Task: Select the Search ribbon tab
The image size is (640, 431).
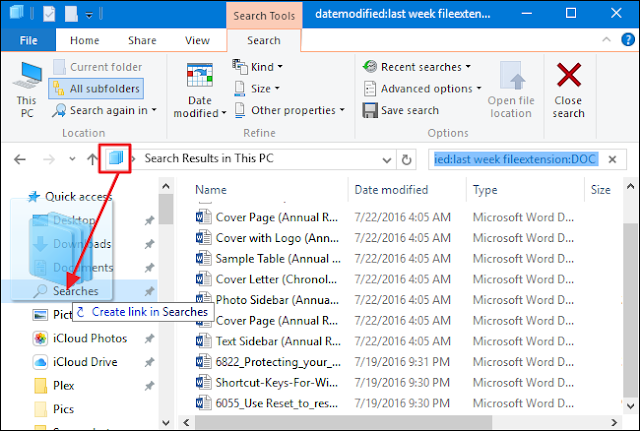Action: [x=264, y=40]
